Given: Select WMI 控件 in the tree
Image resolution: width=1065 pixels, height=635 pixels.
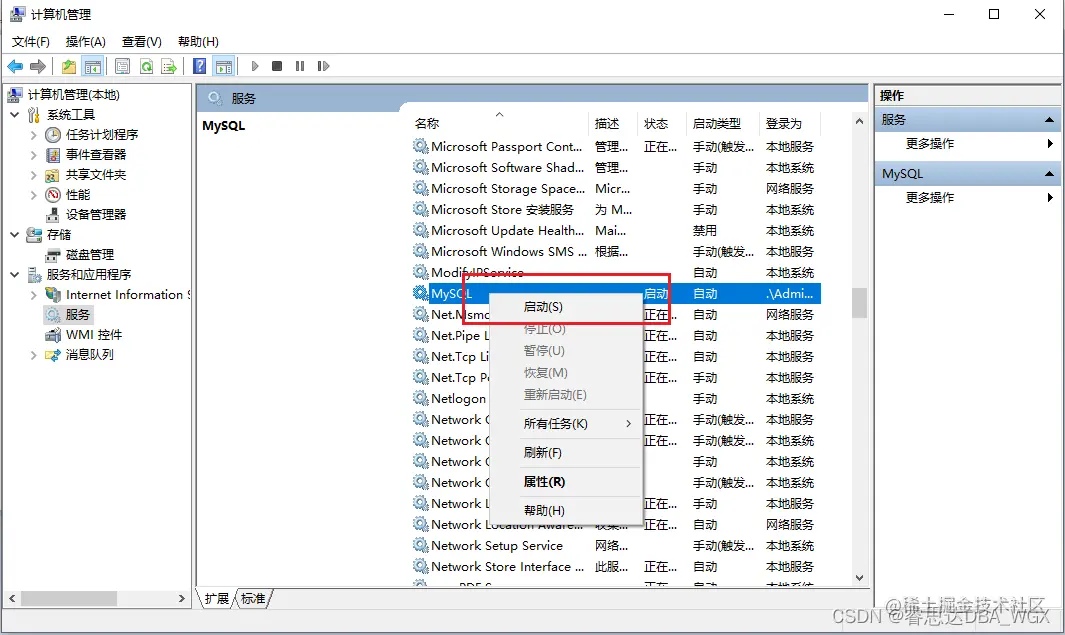Looking at the screenshot, I should tap(94, 335).
